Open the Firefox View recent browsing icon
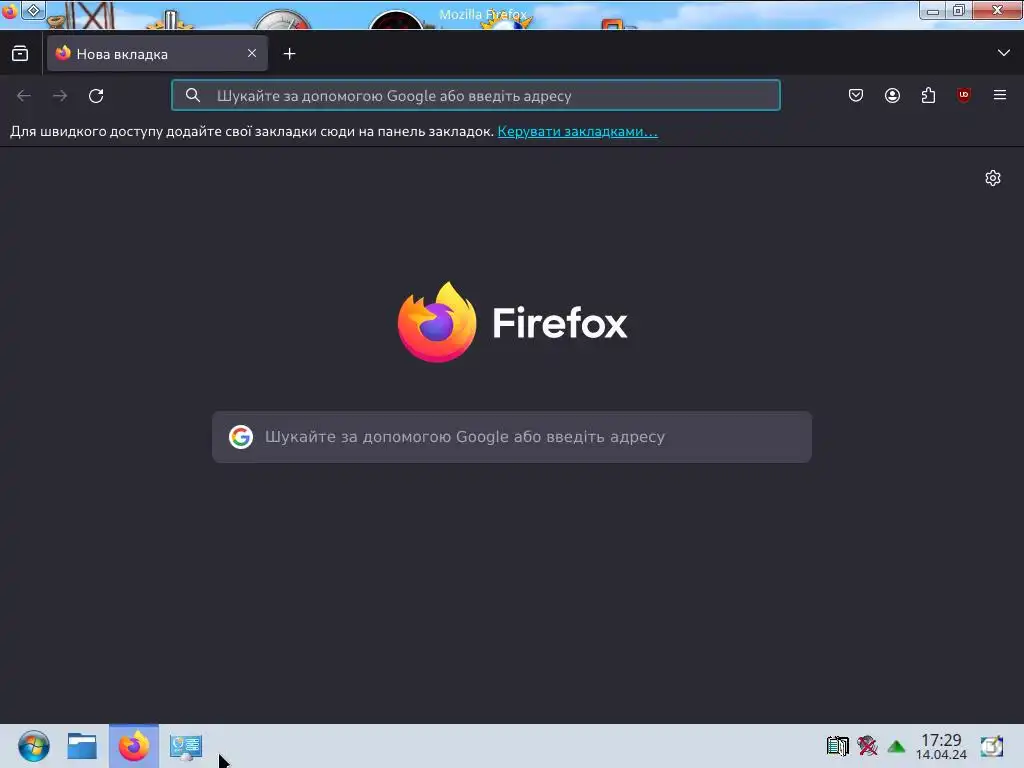1024x768 pixels. click(20, 54)
